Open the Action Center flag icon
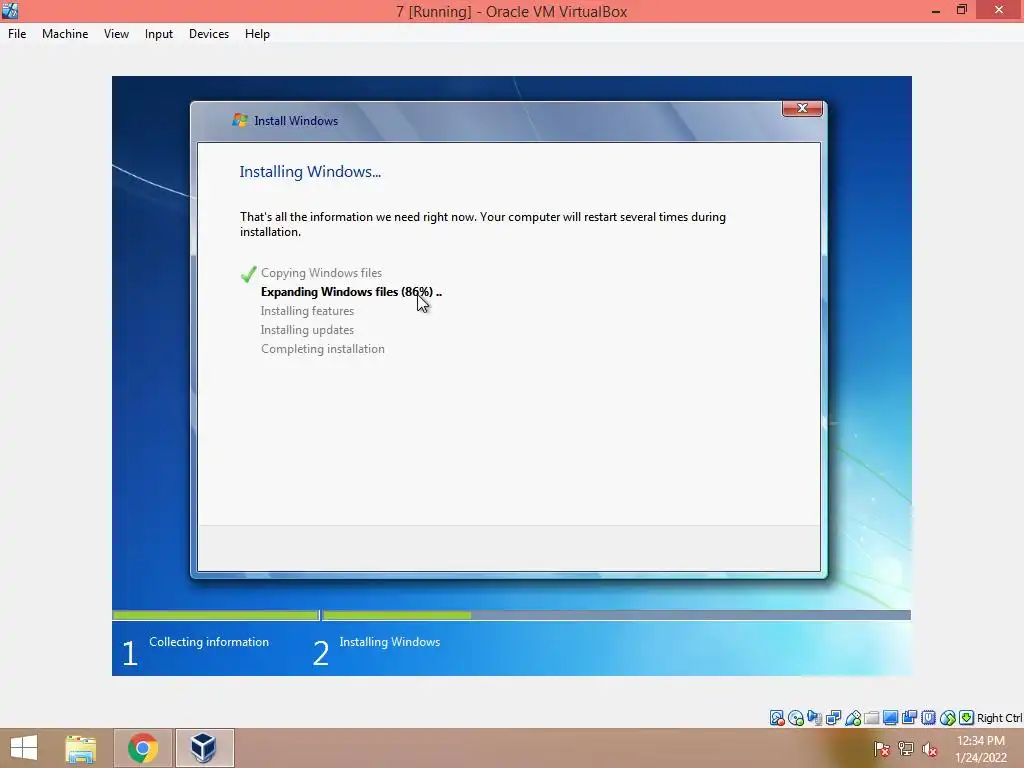1024x768 pixels. tap(882, 749)
